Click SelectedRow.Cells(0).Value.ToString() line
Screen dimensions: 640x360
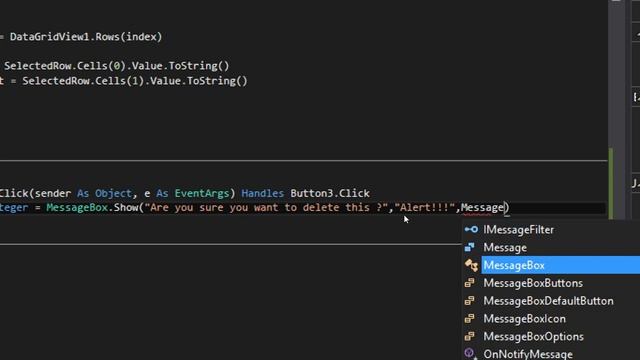tap(116, 66)
